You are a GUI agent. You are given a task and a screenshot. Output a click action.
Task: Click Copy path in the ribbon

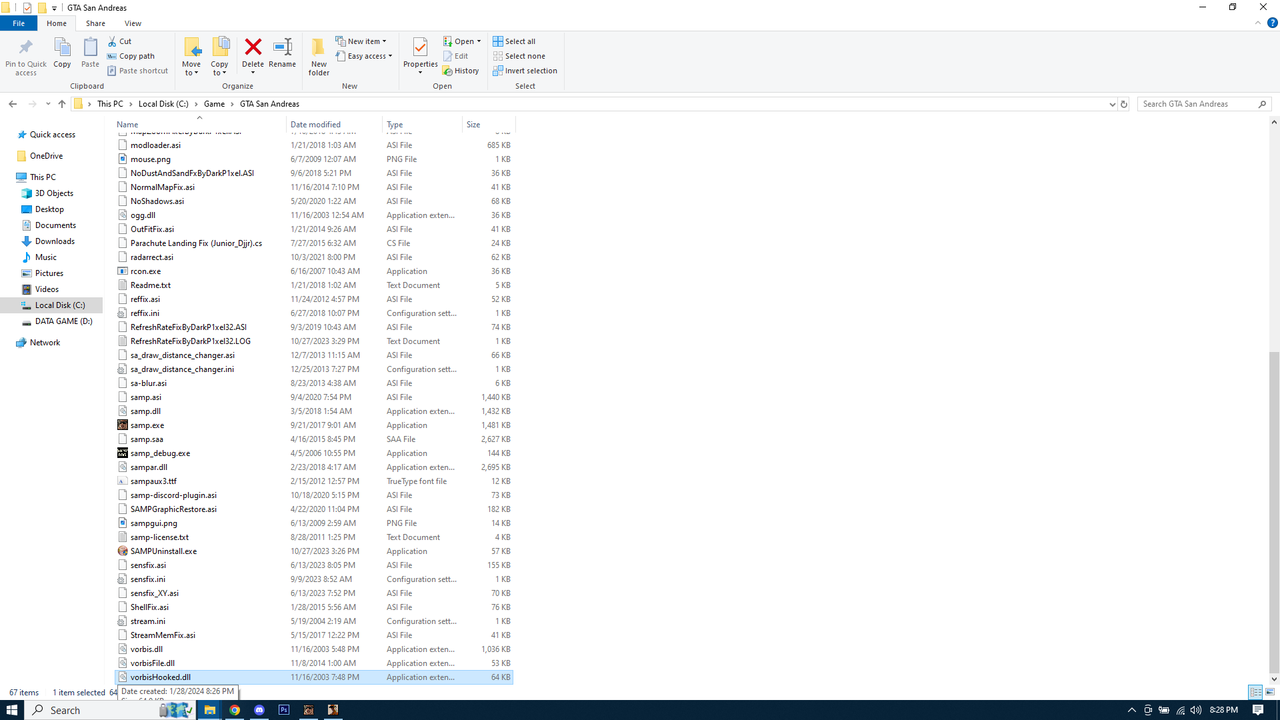(x=130, y=56)
